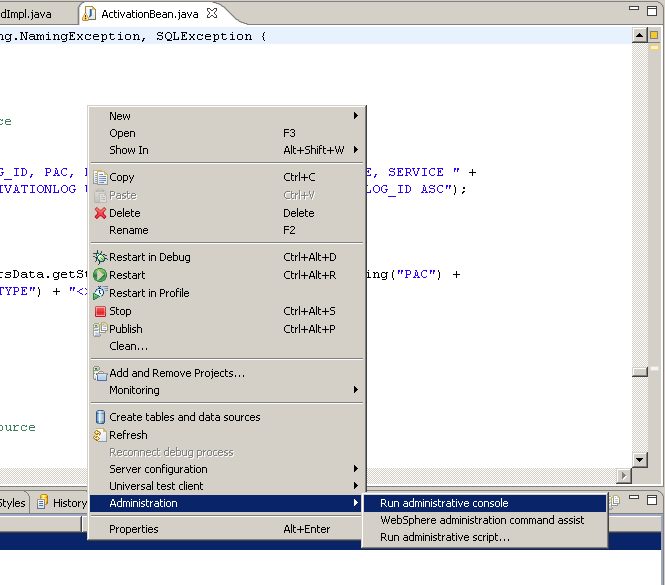Click the Monitoring menu label

click(134, 390)
